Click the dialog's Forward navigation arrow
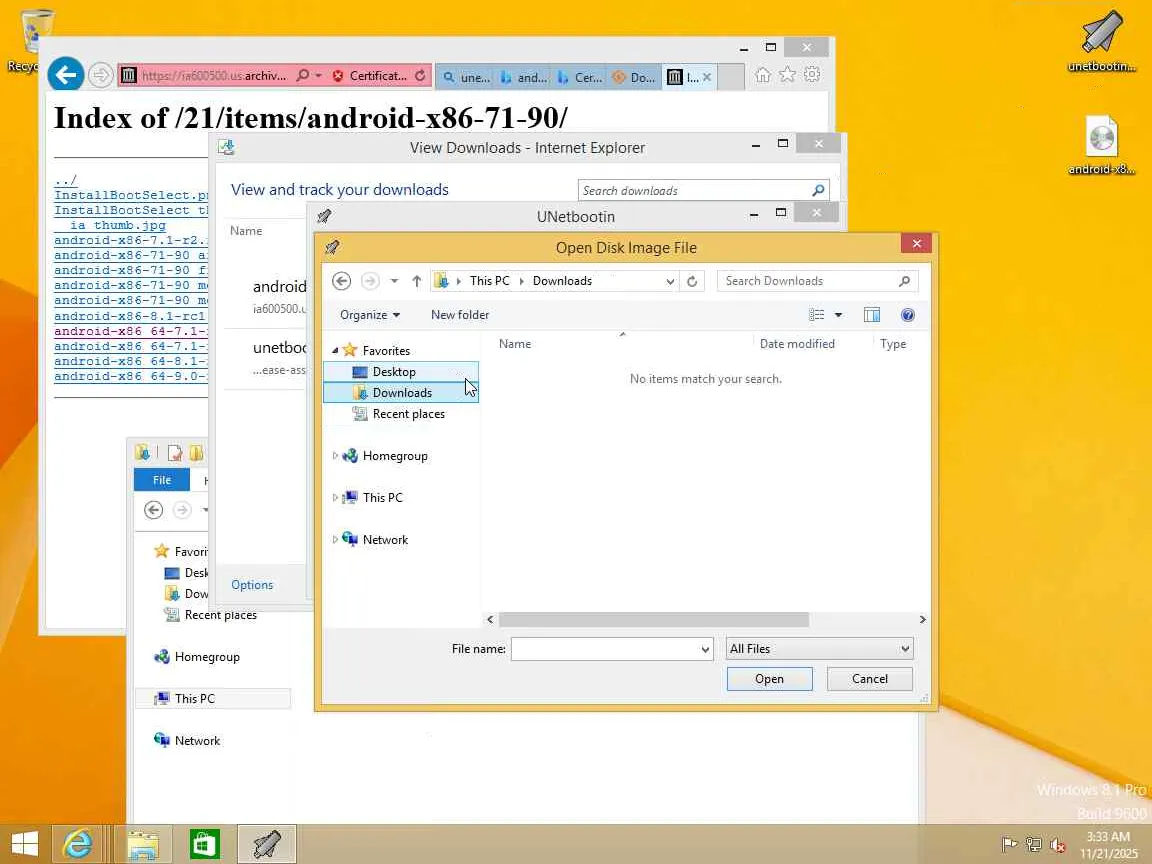The image size is (1152, 864). (x=370, y=281)
